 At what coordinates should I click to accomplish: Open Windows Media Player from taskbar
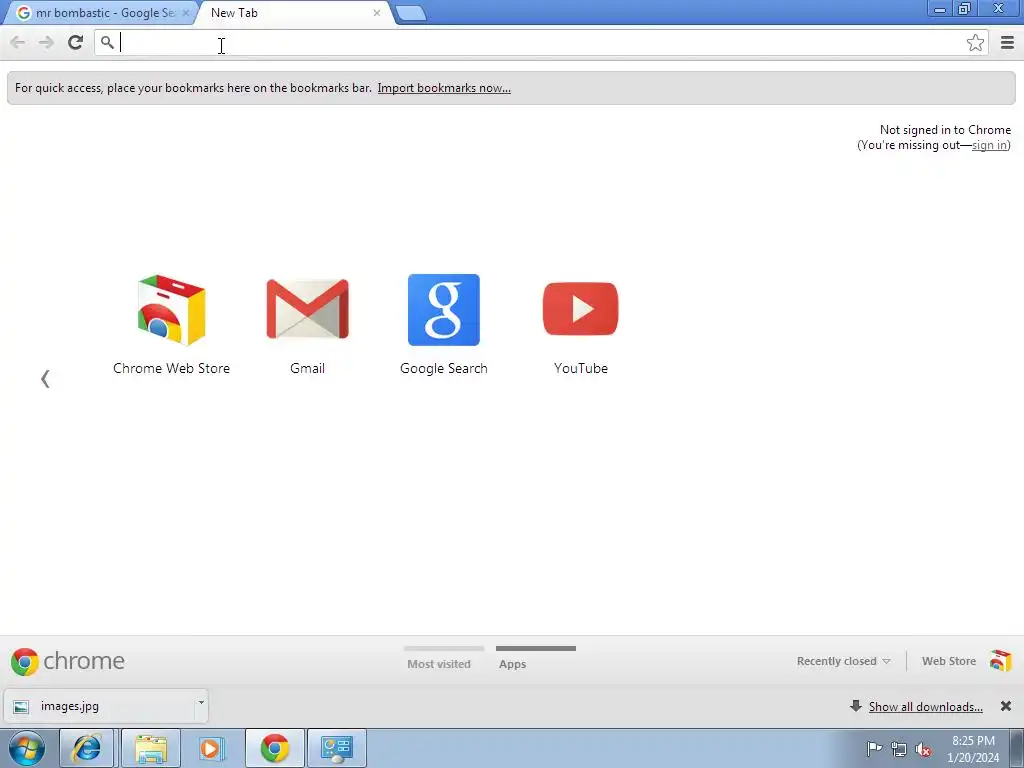click(x=212, y=748)
